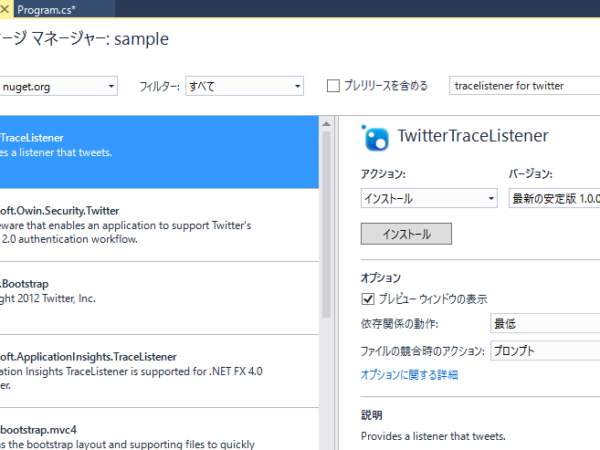The width and height of the screenshot is (600, 450).
Task: Click the TwitterTraceListener title in details pane
Action: coord(473,136)
